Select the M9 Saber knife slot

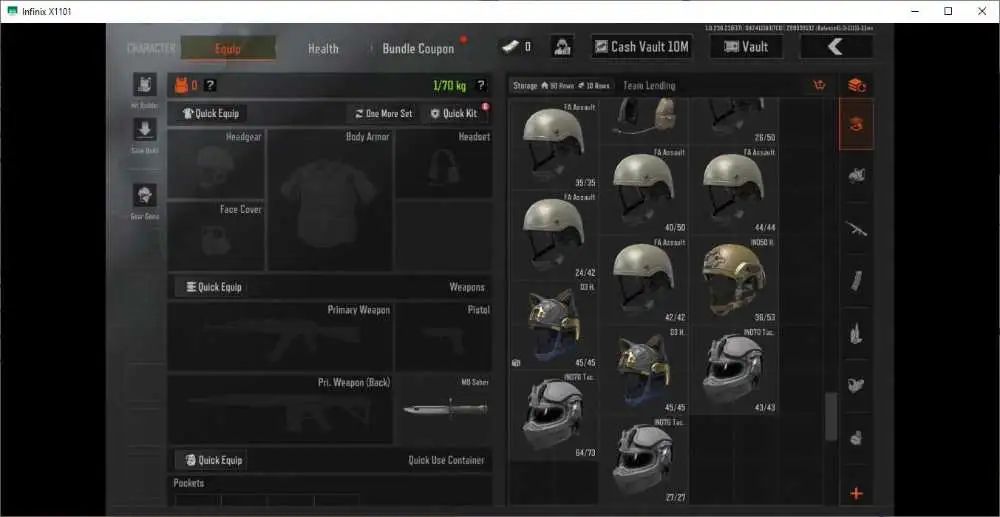(444, 408)
